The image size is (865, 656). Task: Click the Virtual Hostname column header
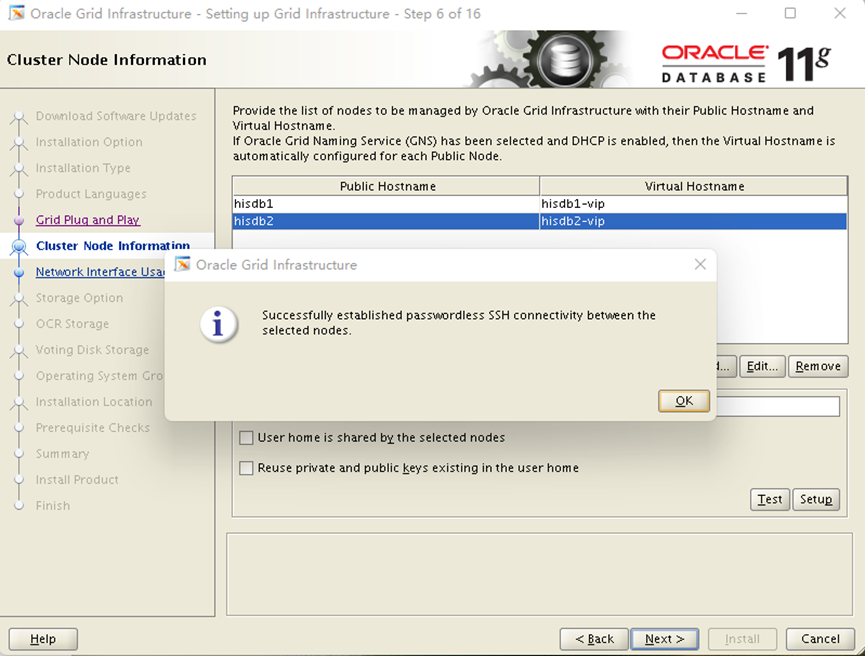tap(694, 186)
